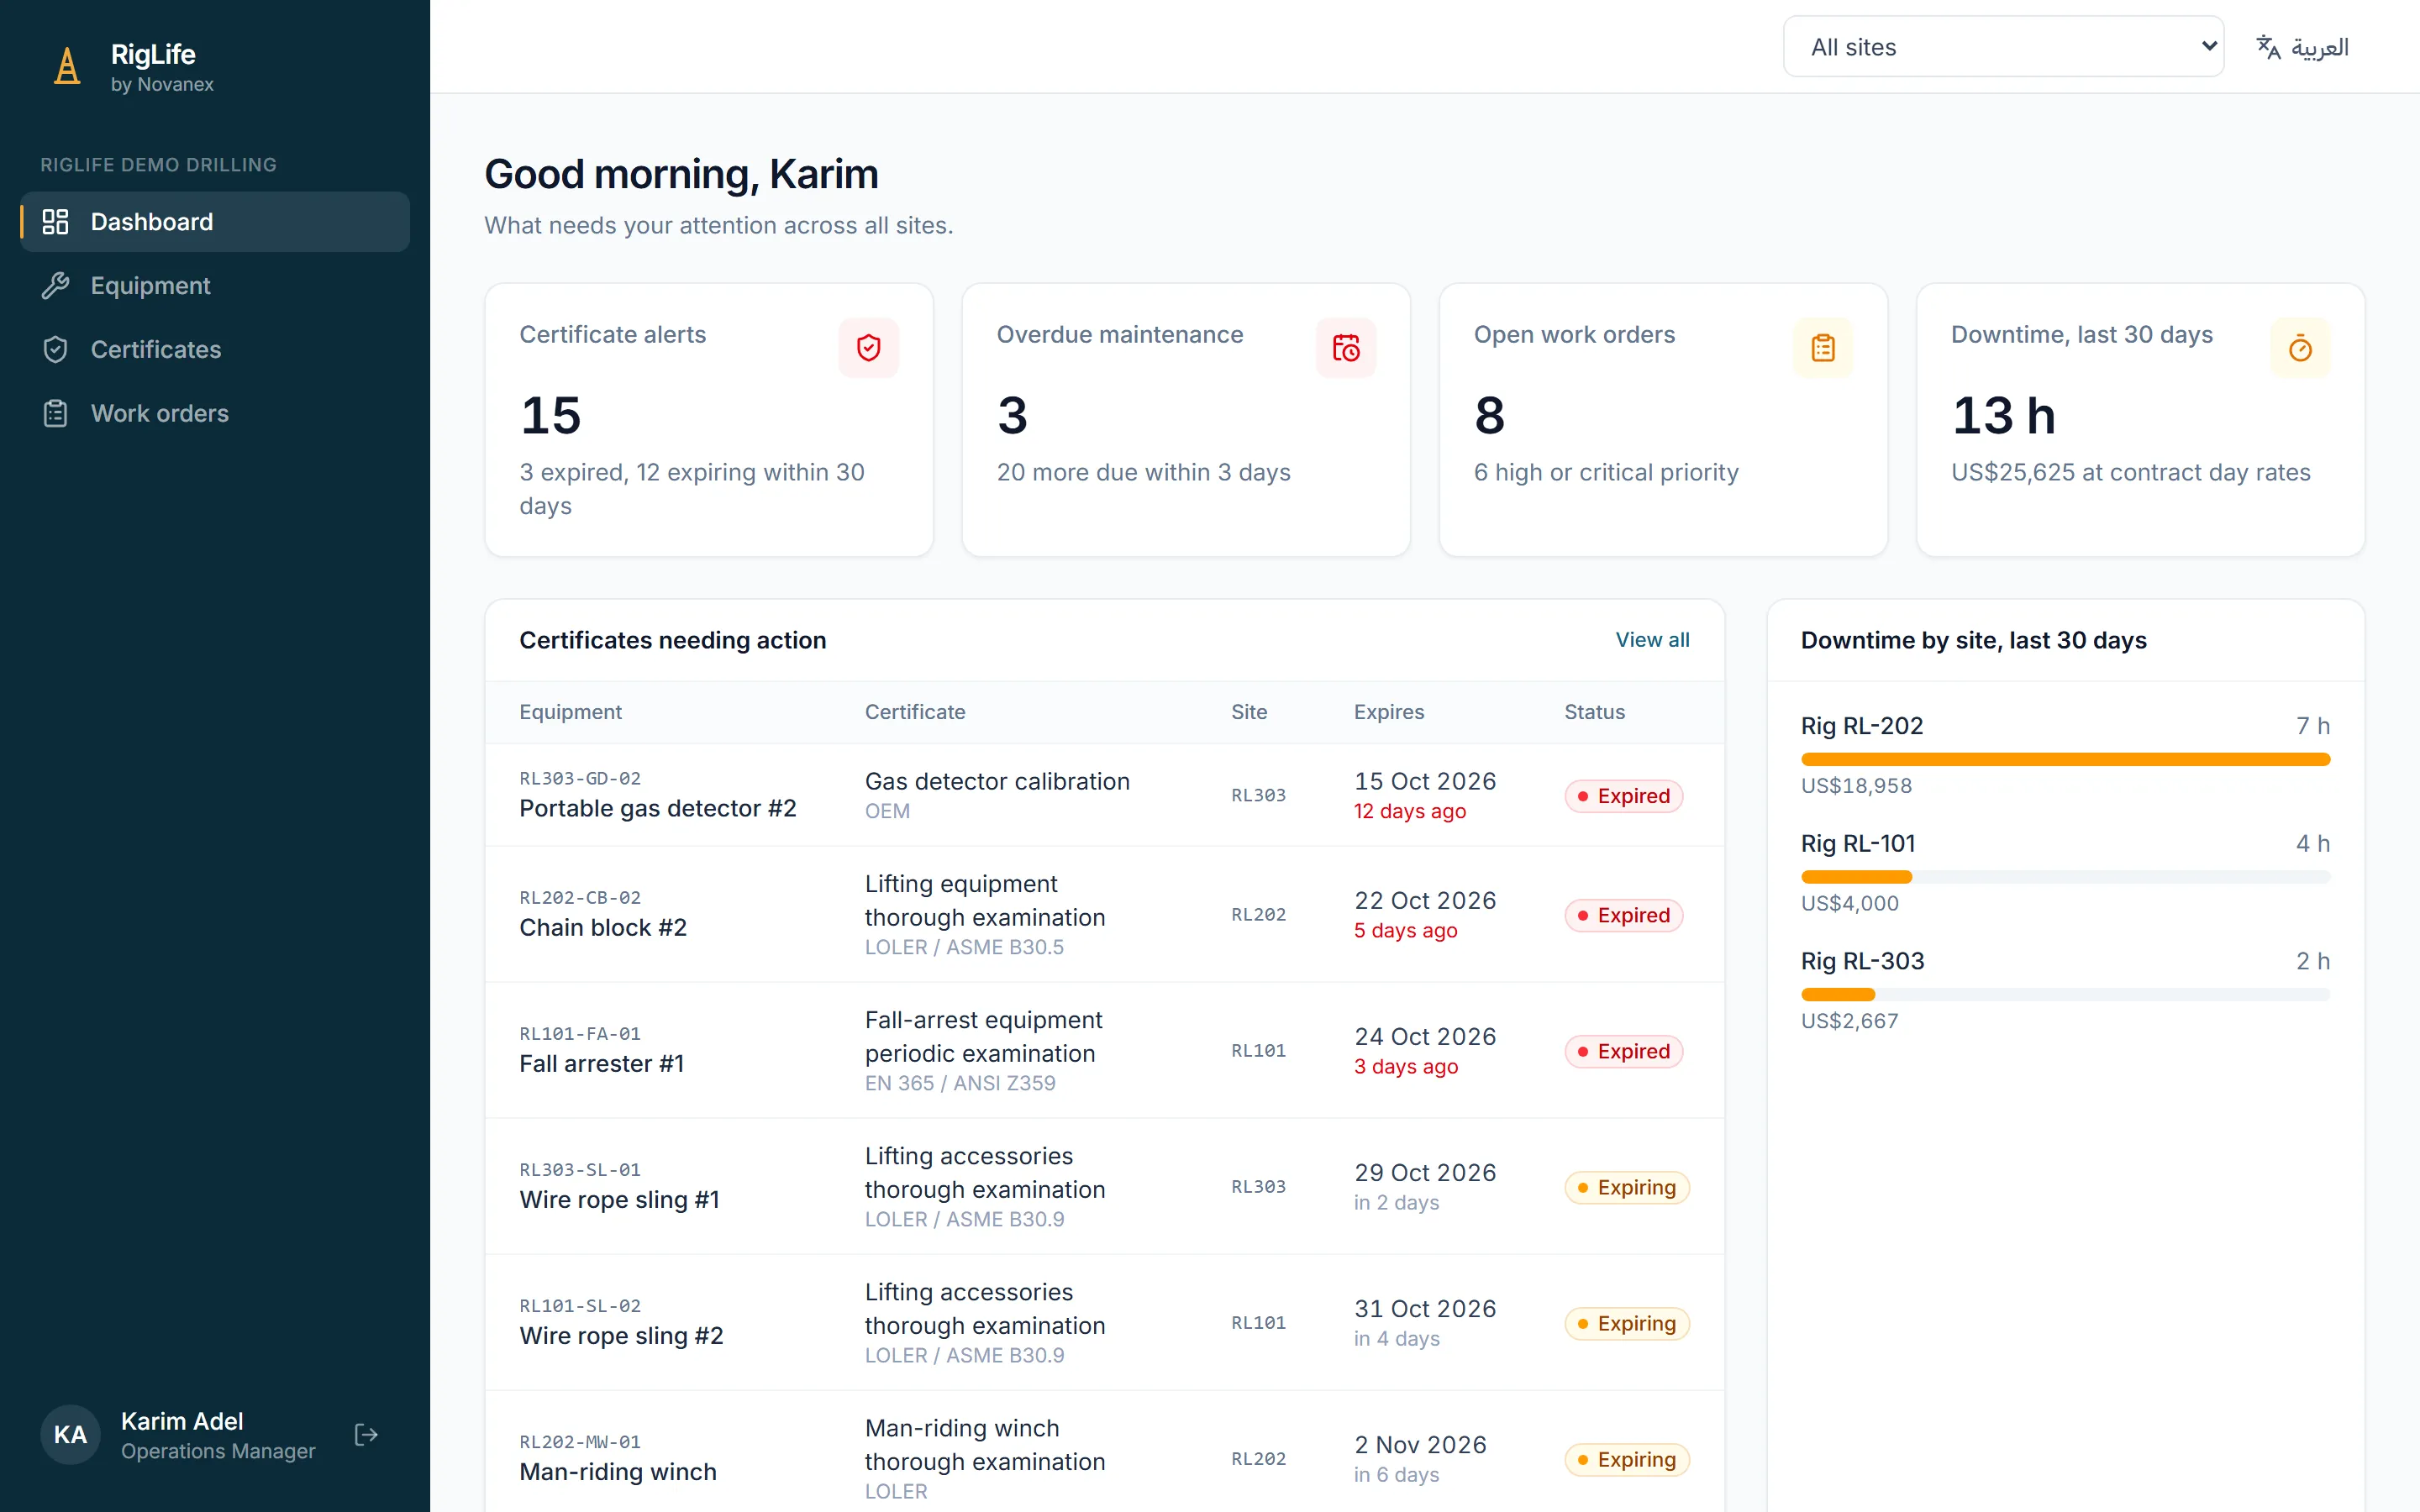Open the Certificates menu item
Viewport: 2420px width, 1512px height.
(x=215, y=350)
